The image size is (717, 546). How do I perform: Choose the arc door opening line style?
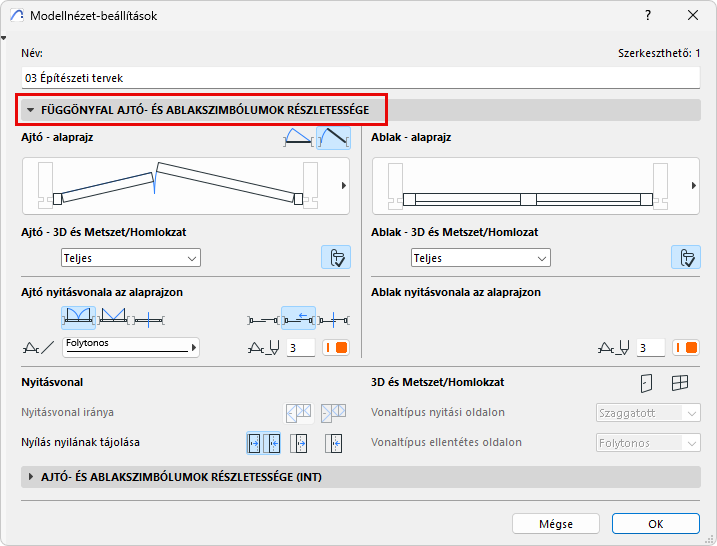click(79, 318)
